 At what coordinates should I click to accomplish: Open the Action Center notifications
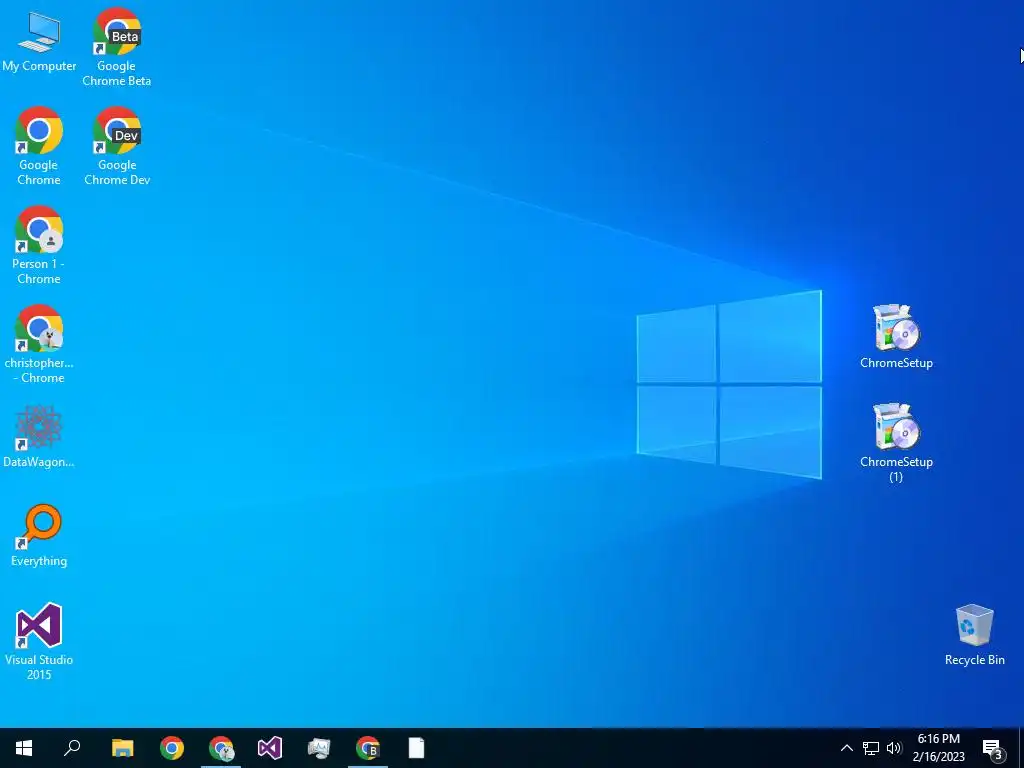[993, 748]
